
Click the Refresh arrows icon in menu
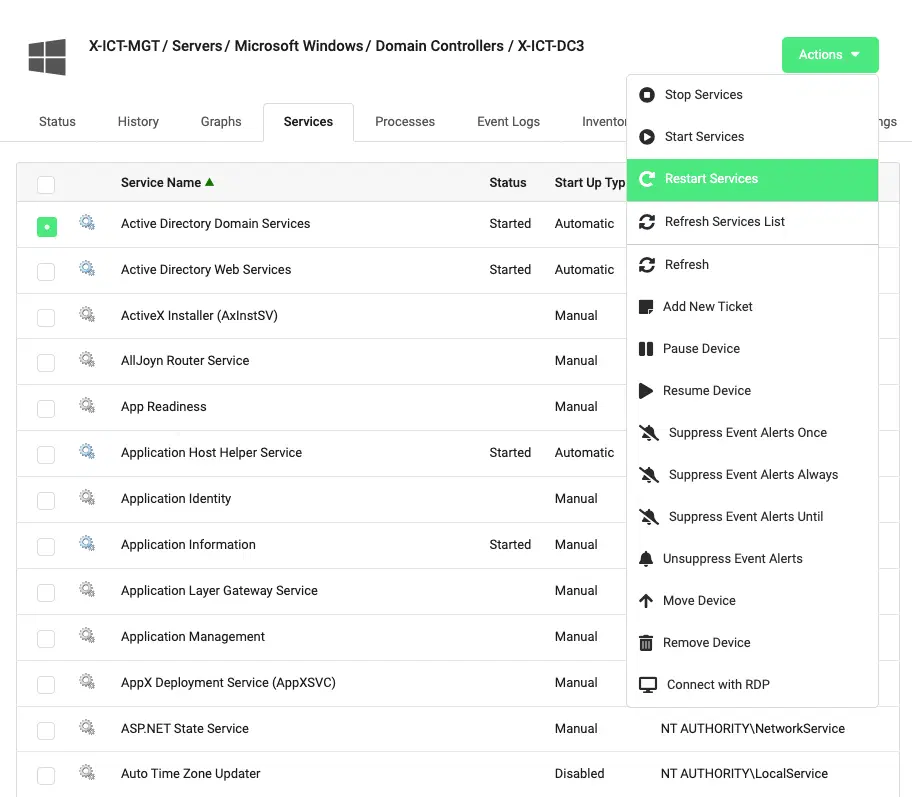tap(647, 265)
